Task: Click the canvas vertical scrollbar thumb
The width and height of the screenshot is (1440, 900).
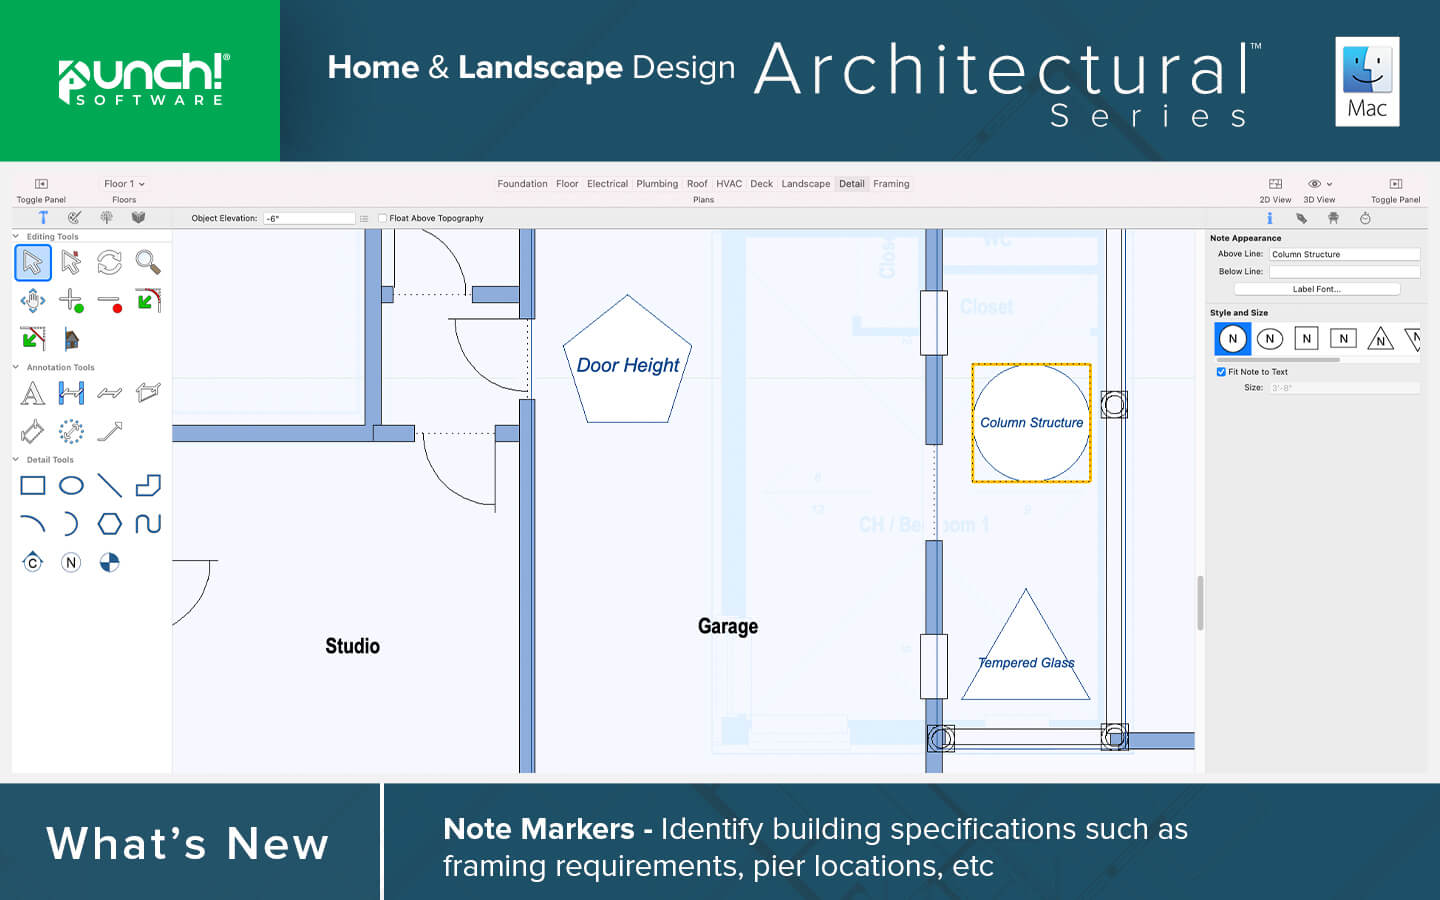Action: click(1200, 602)
